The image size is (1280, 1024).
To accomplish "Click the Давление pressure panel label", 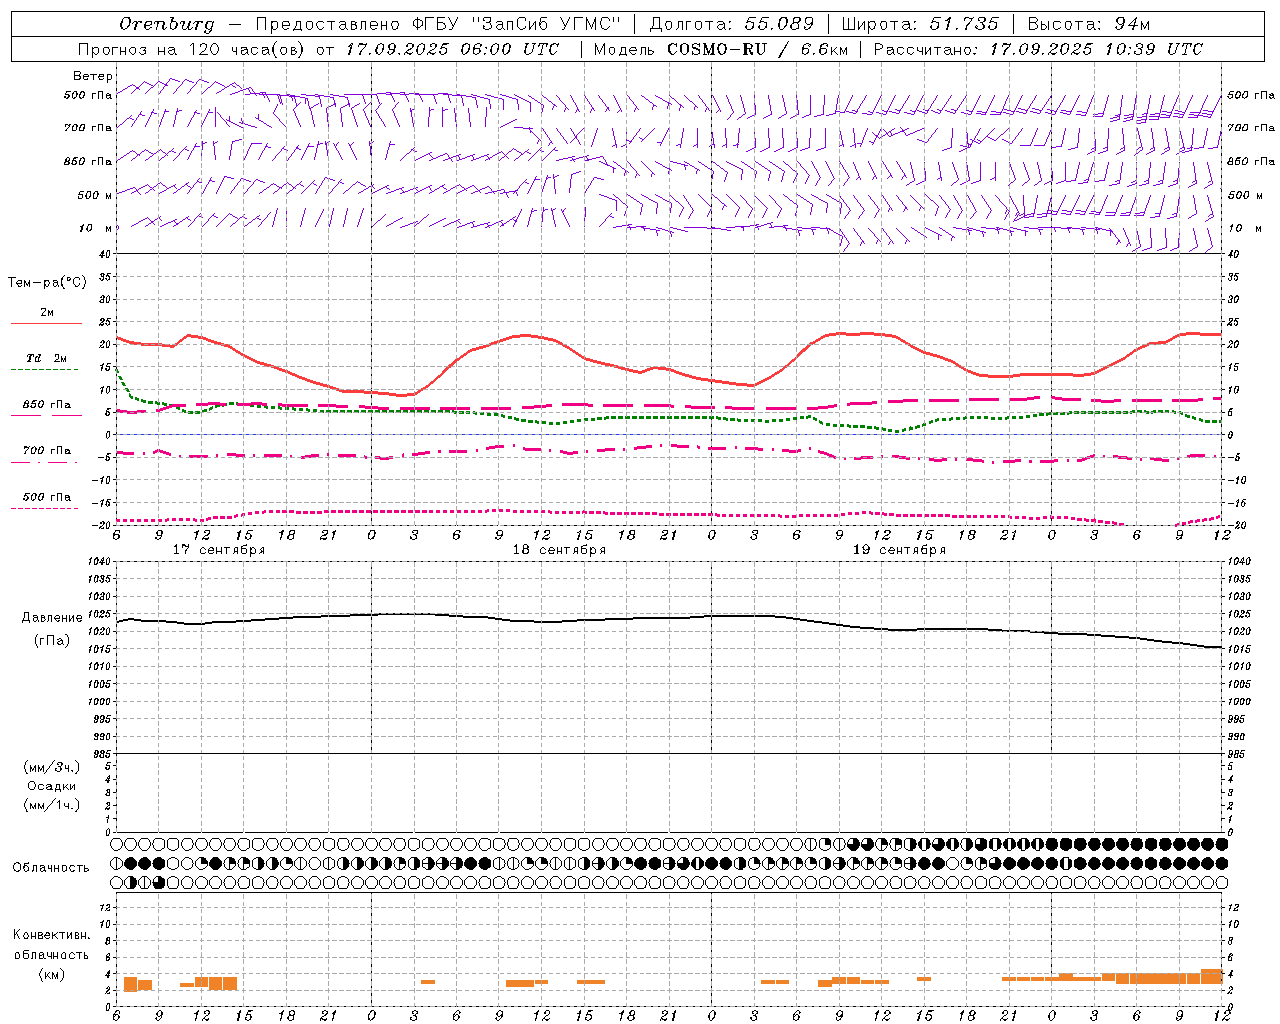I will click(52, 618).
